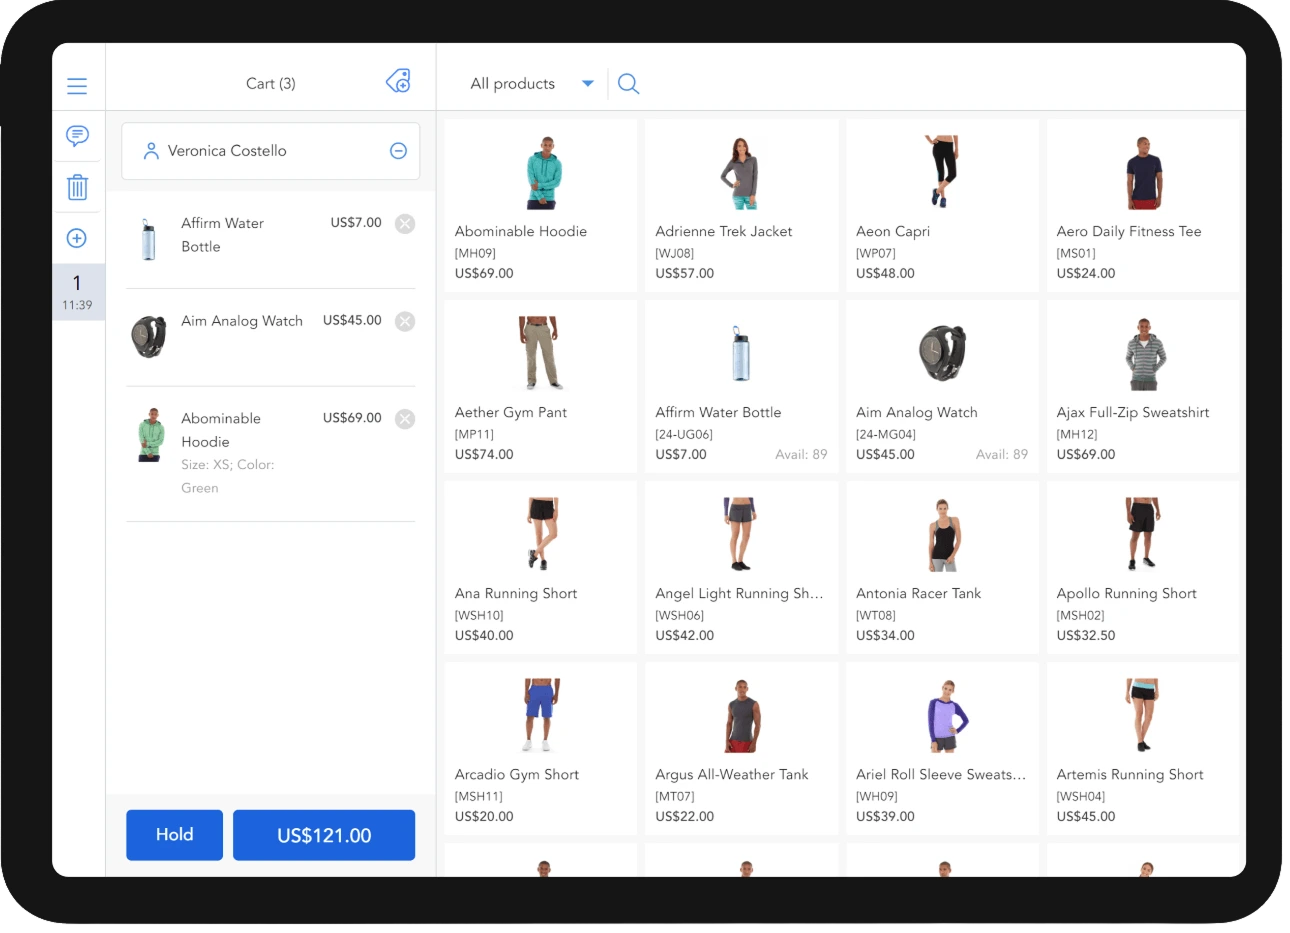Add Aero Daily Fitness Tee to cart

coord(1143,205)
